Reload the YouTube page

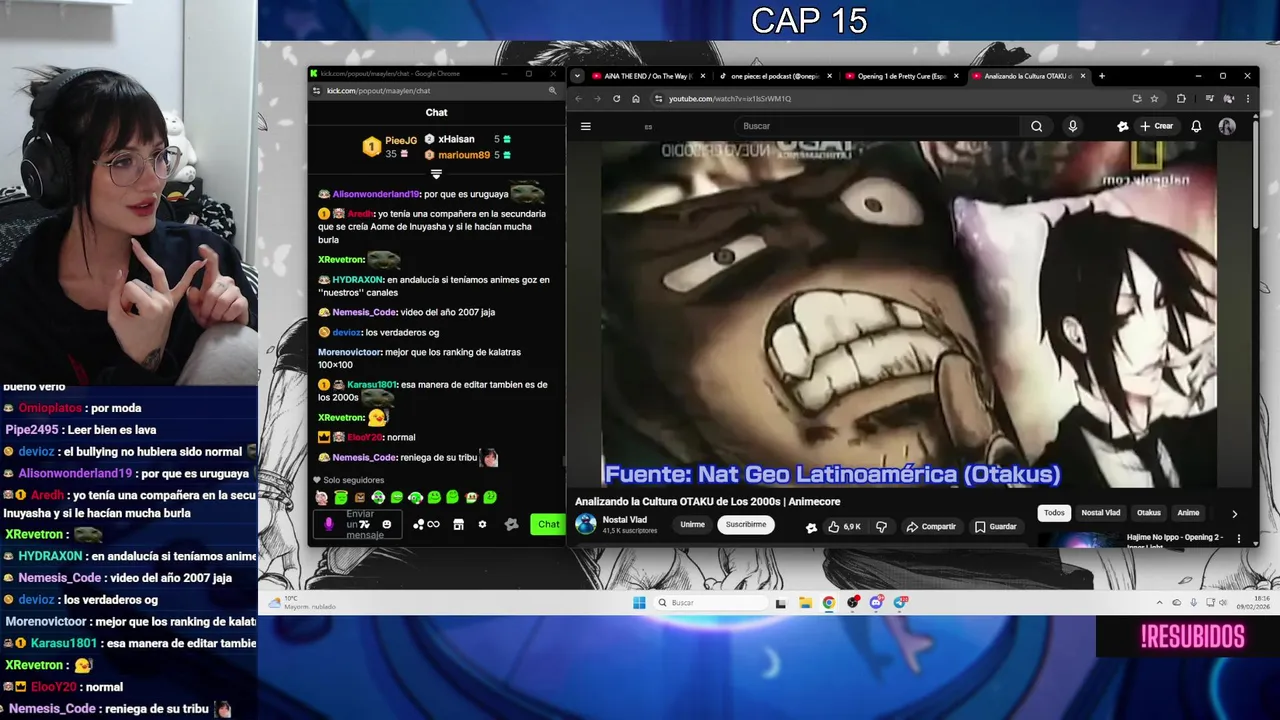[x=616, y=99]
